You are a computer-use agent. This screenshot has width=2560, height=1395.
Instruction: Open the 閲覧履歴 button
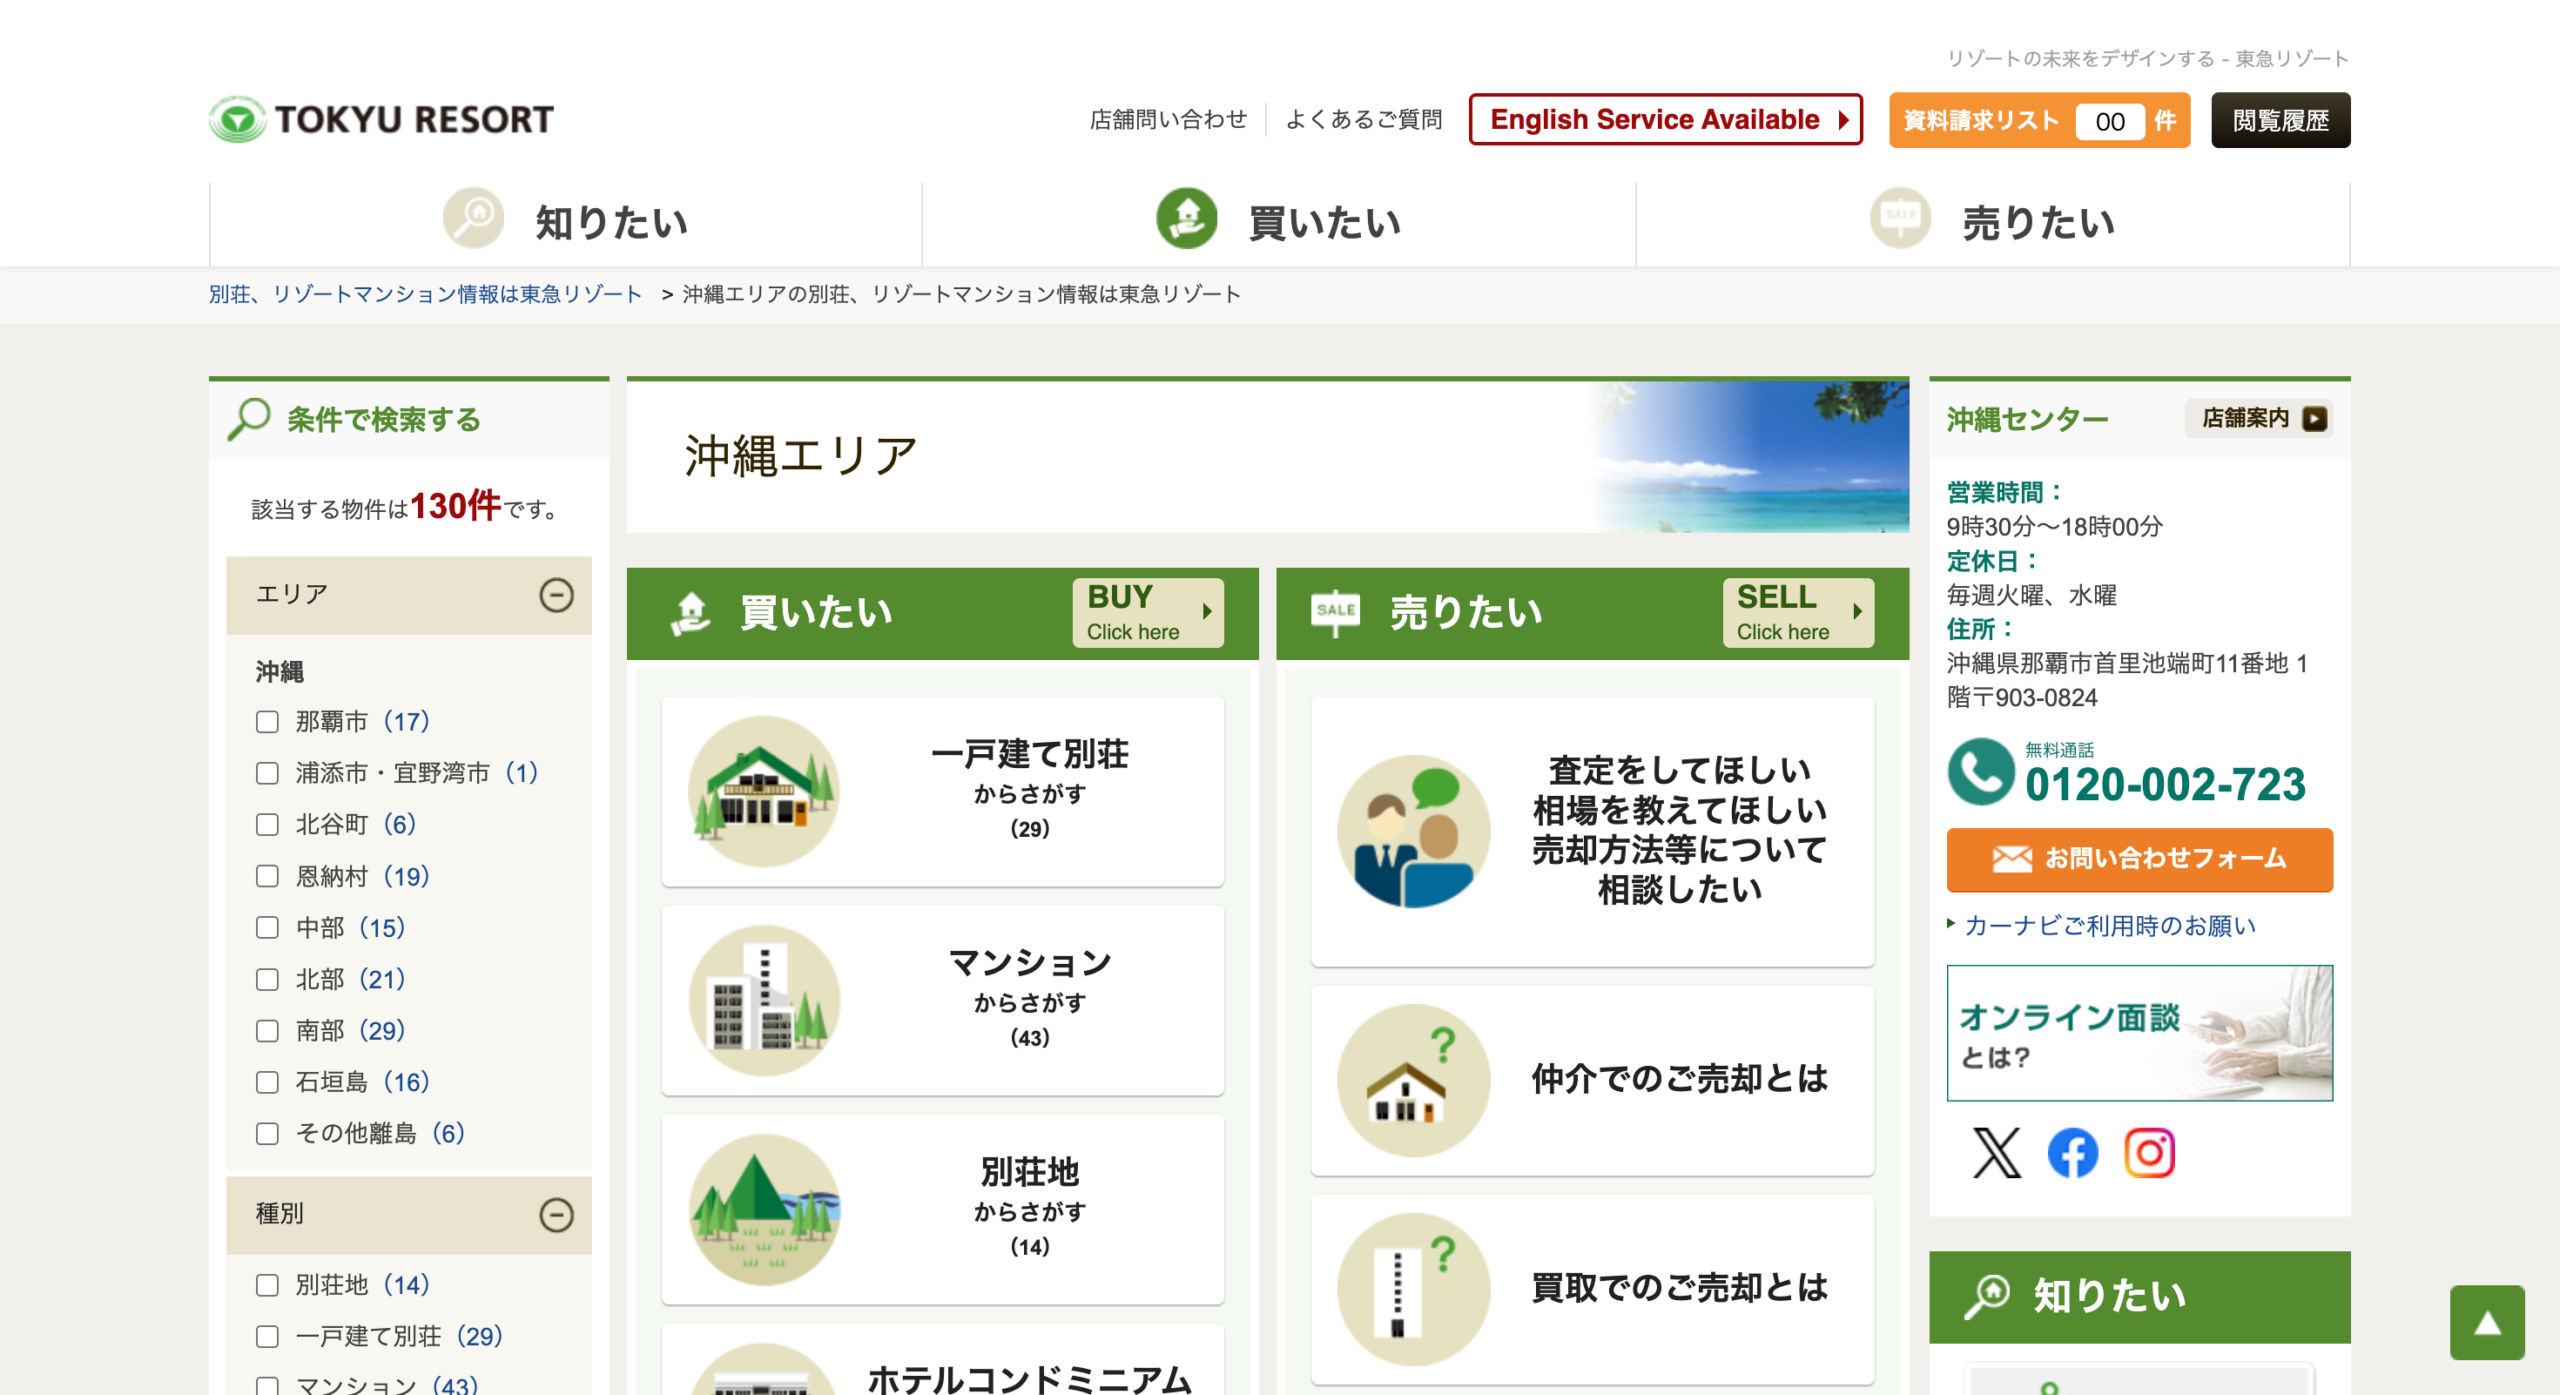click(x=2280, y=120)
